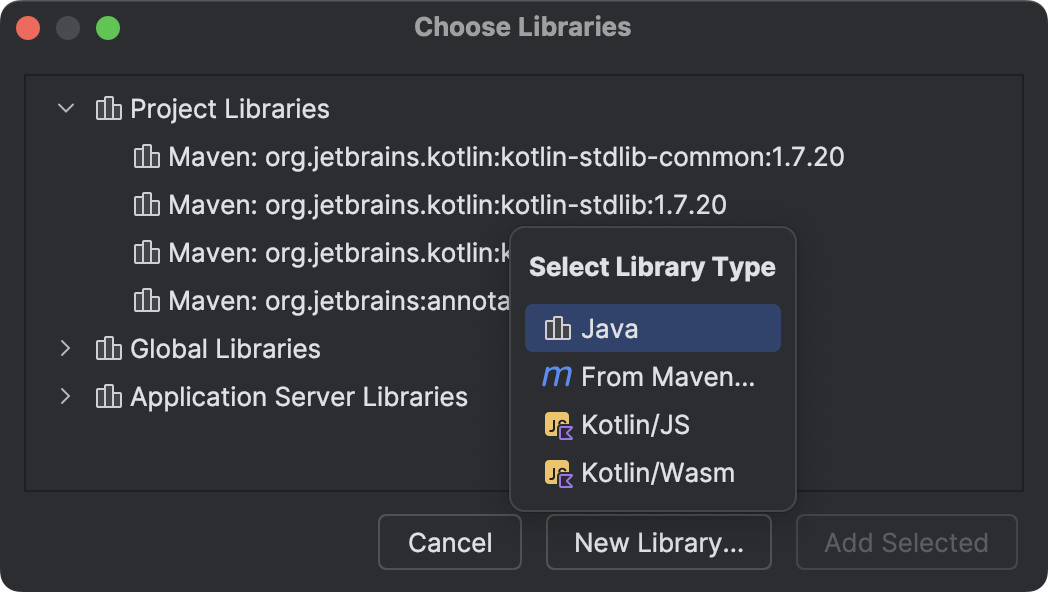This screenshot has height=592, width=1048.
Task: Expand the Application Server Libraries node
Action: [x=65, y=397]
